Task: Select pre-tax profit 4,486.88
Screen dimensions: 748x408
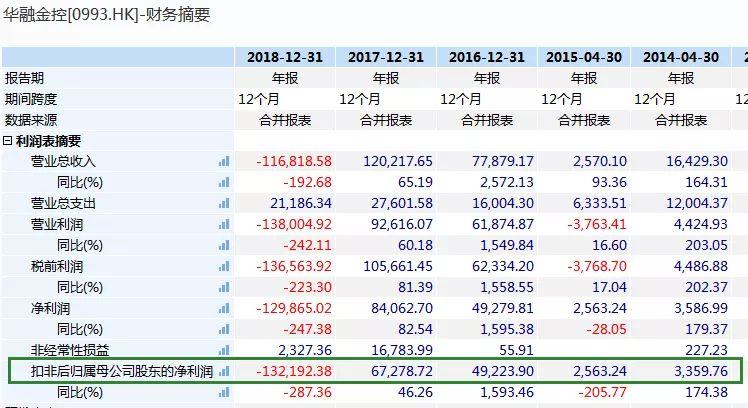Action: (x=701, y=266)
